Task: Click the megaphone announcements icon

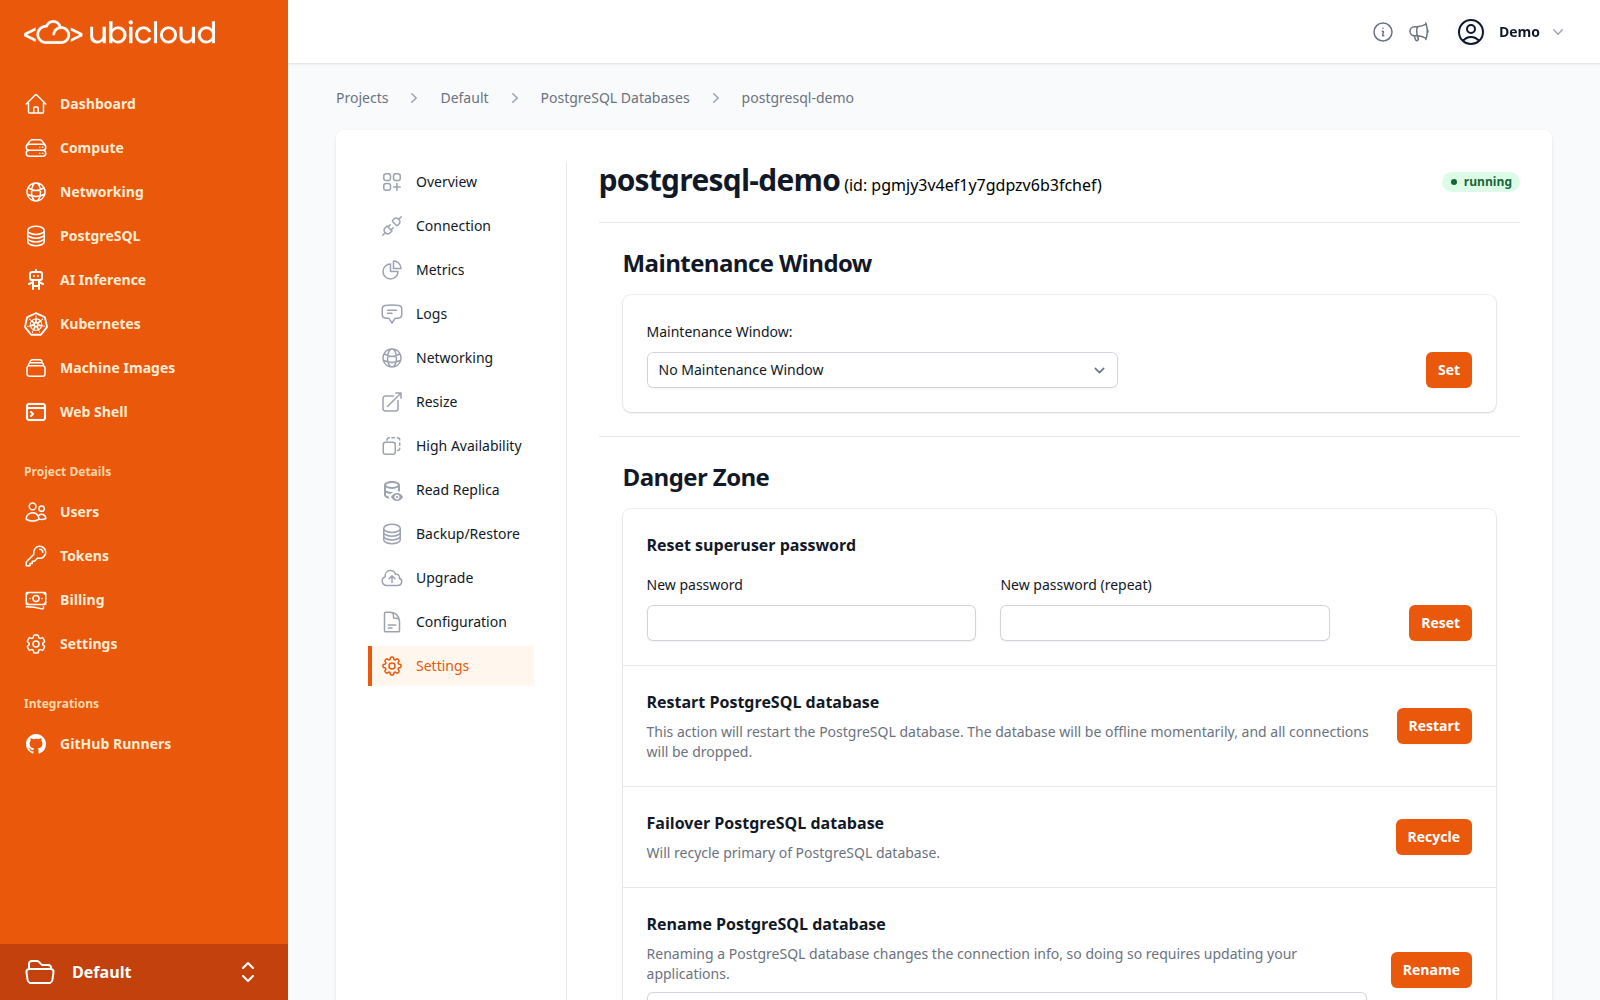Action: tap(1419, 32)
